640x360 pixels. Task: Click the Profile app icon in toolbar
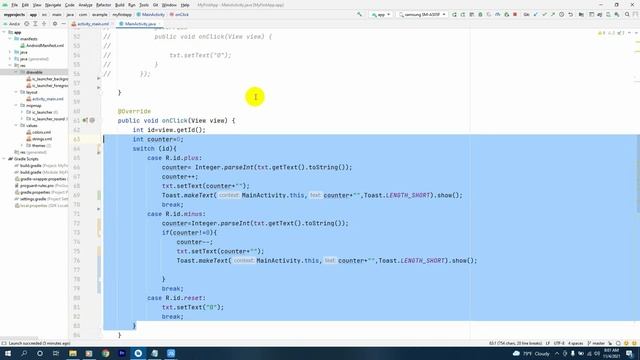(498, 14)
